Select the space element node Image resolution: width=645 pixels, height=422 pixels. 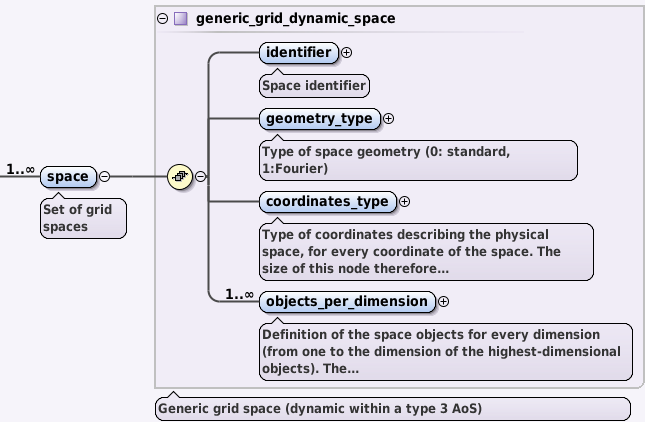pos(68,177)
